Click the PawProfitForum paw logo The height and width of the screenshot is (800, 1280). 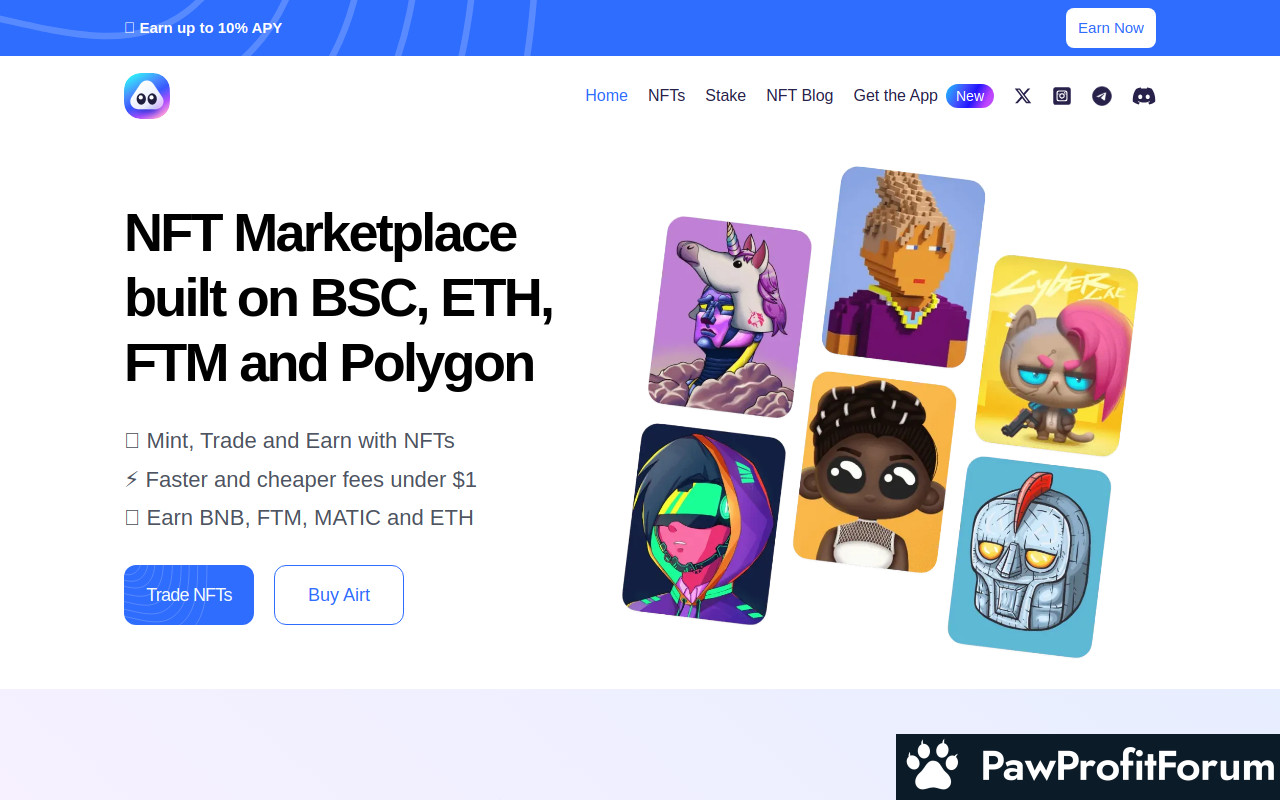click(x=932, y=766)
